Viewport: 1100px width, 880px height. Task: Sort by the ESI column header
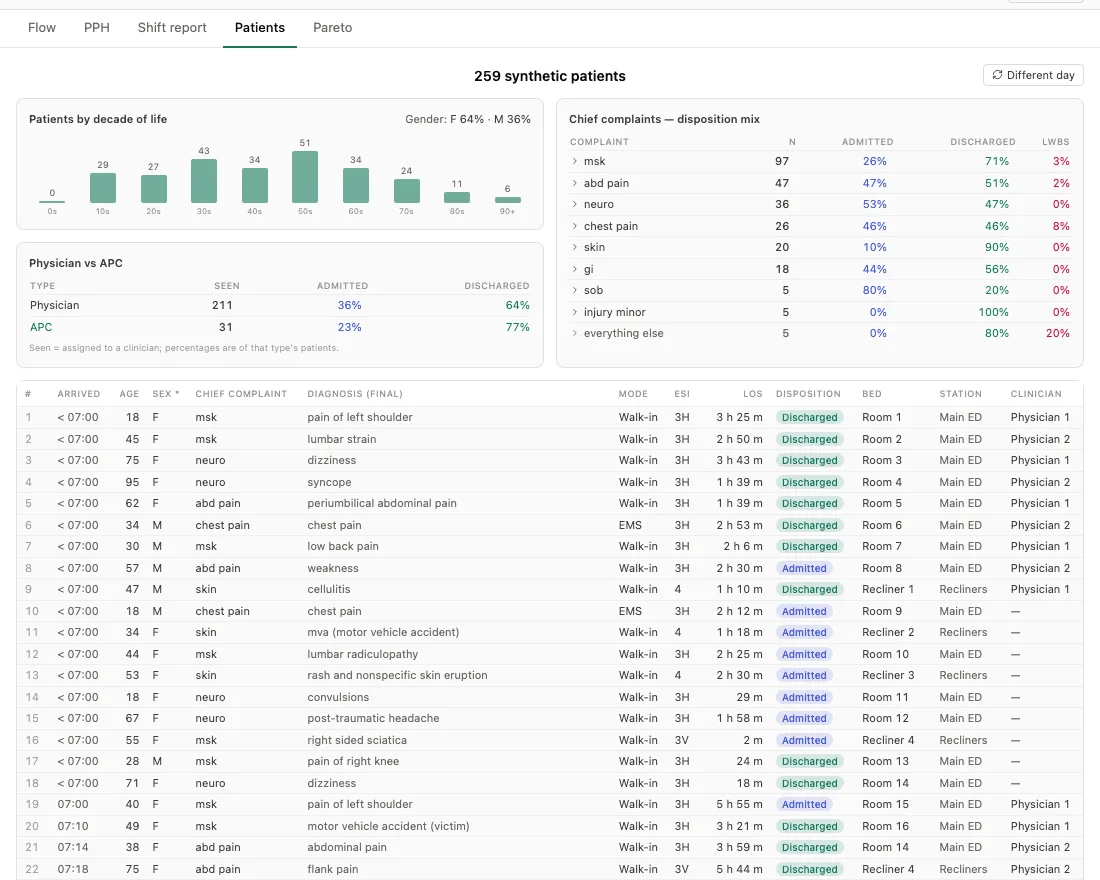[x=682, y=394]
